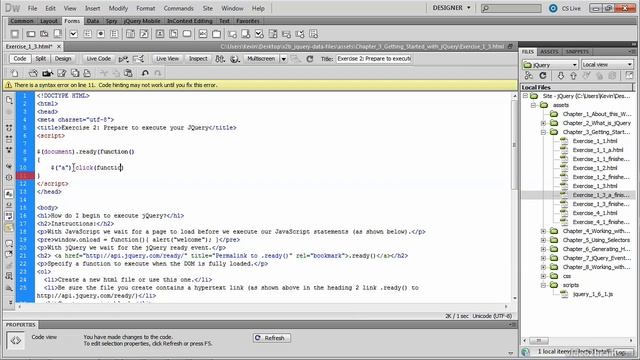Expand the Chapter_5_Using_Selectors folder

(543, 240)
